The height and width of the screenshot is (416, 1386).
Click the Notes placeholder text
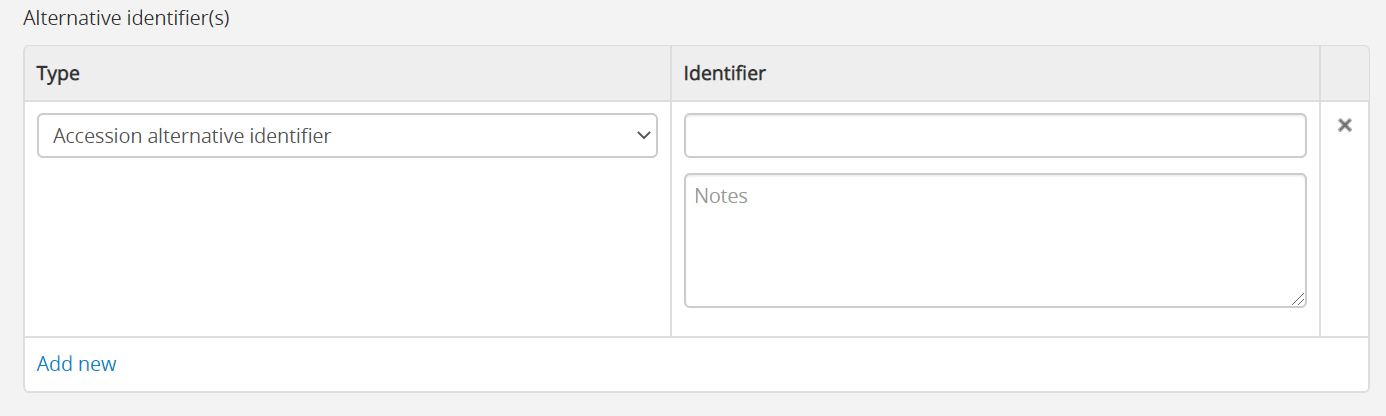[x=721, y=196]
